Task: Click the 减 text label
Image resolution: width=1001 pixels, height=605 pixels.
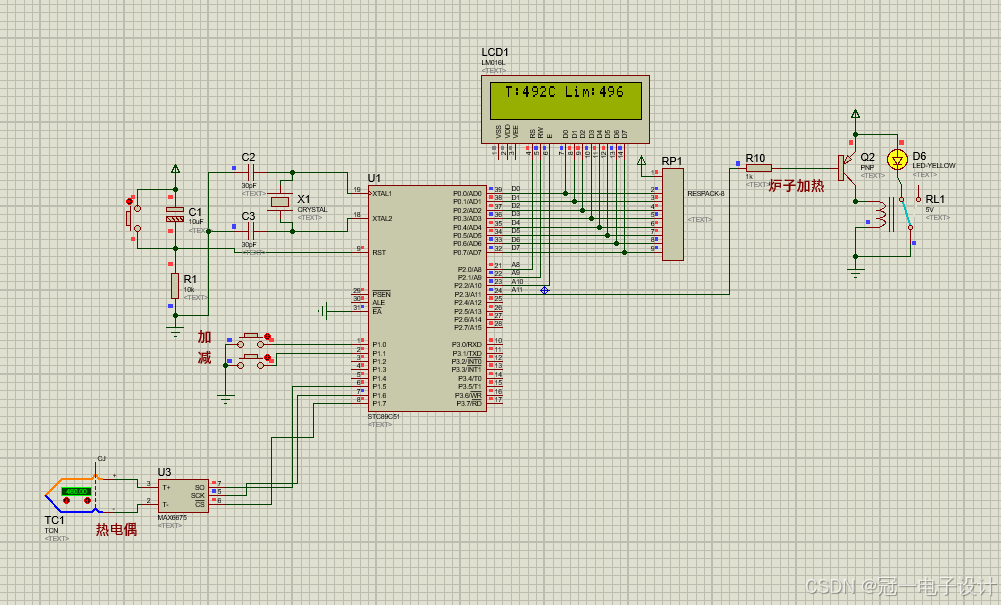Action: (x=204, y=357)
